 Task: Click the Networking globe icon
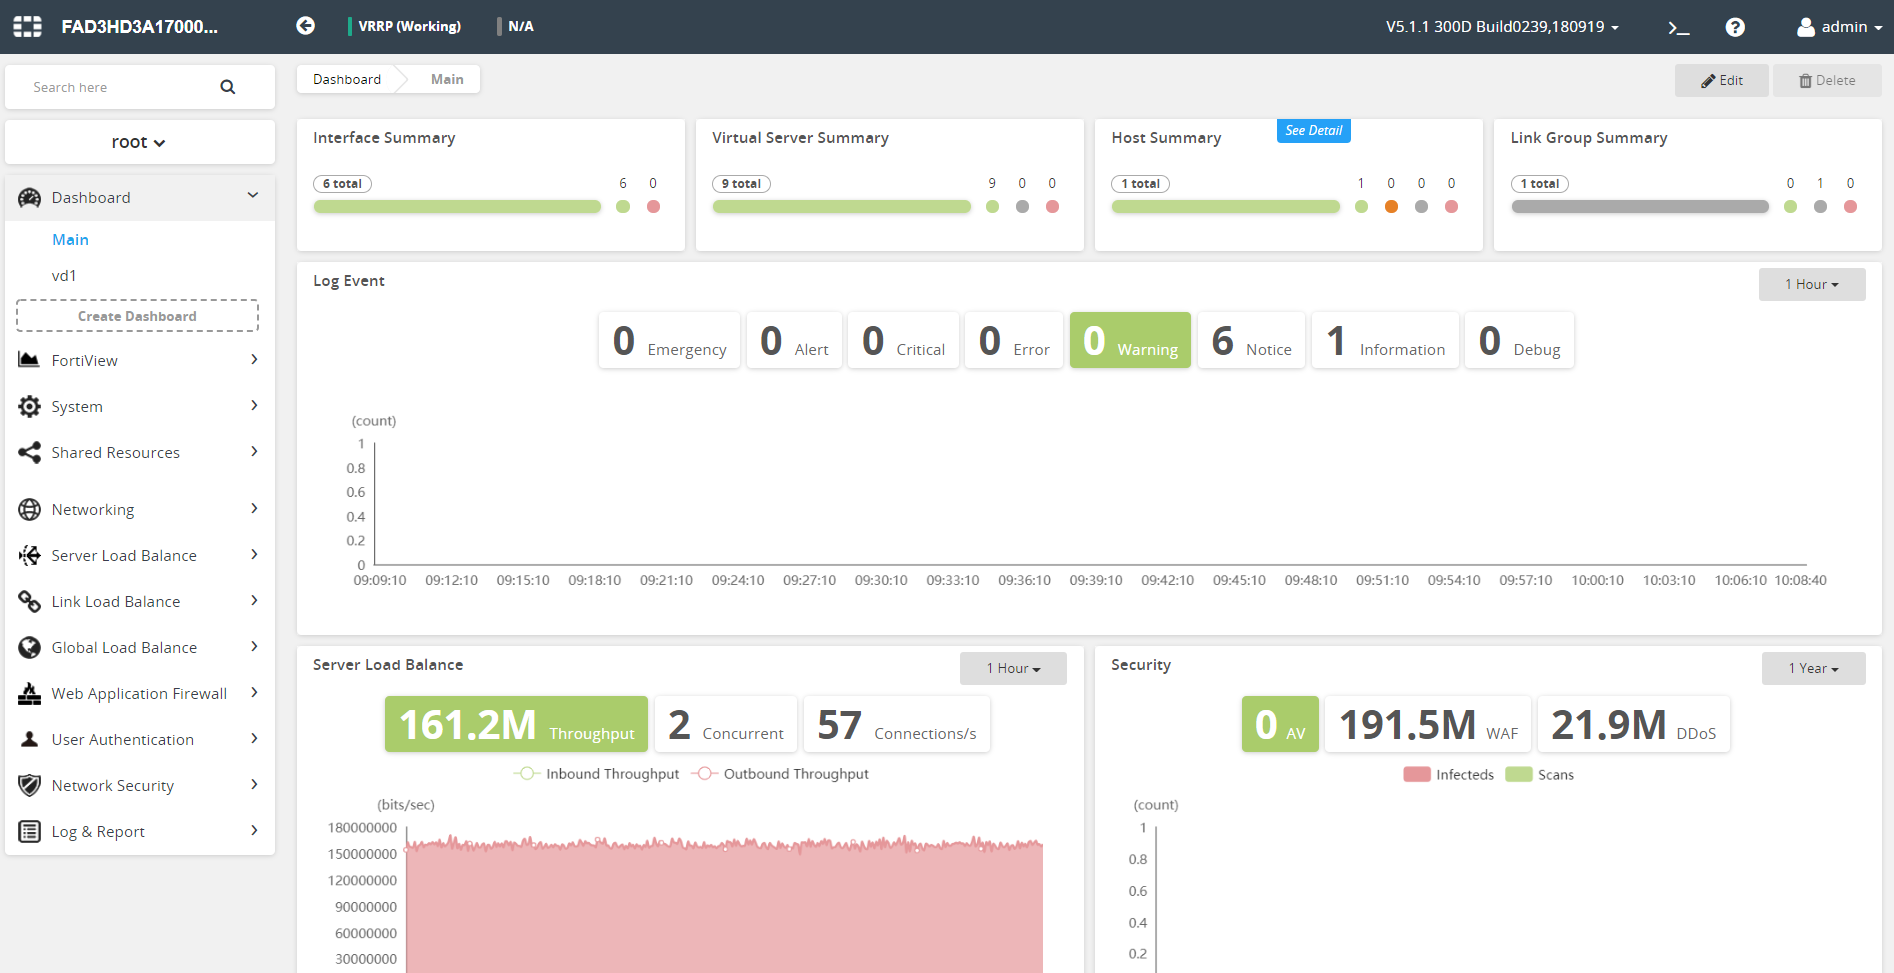pos(29,509)
